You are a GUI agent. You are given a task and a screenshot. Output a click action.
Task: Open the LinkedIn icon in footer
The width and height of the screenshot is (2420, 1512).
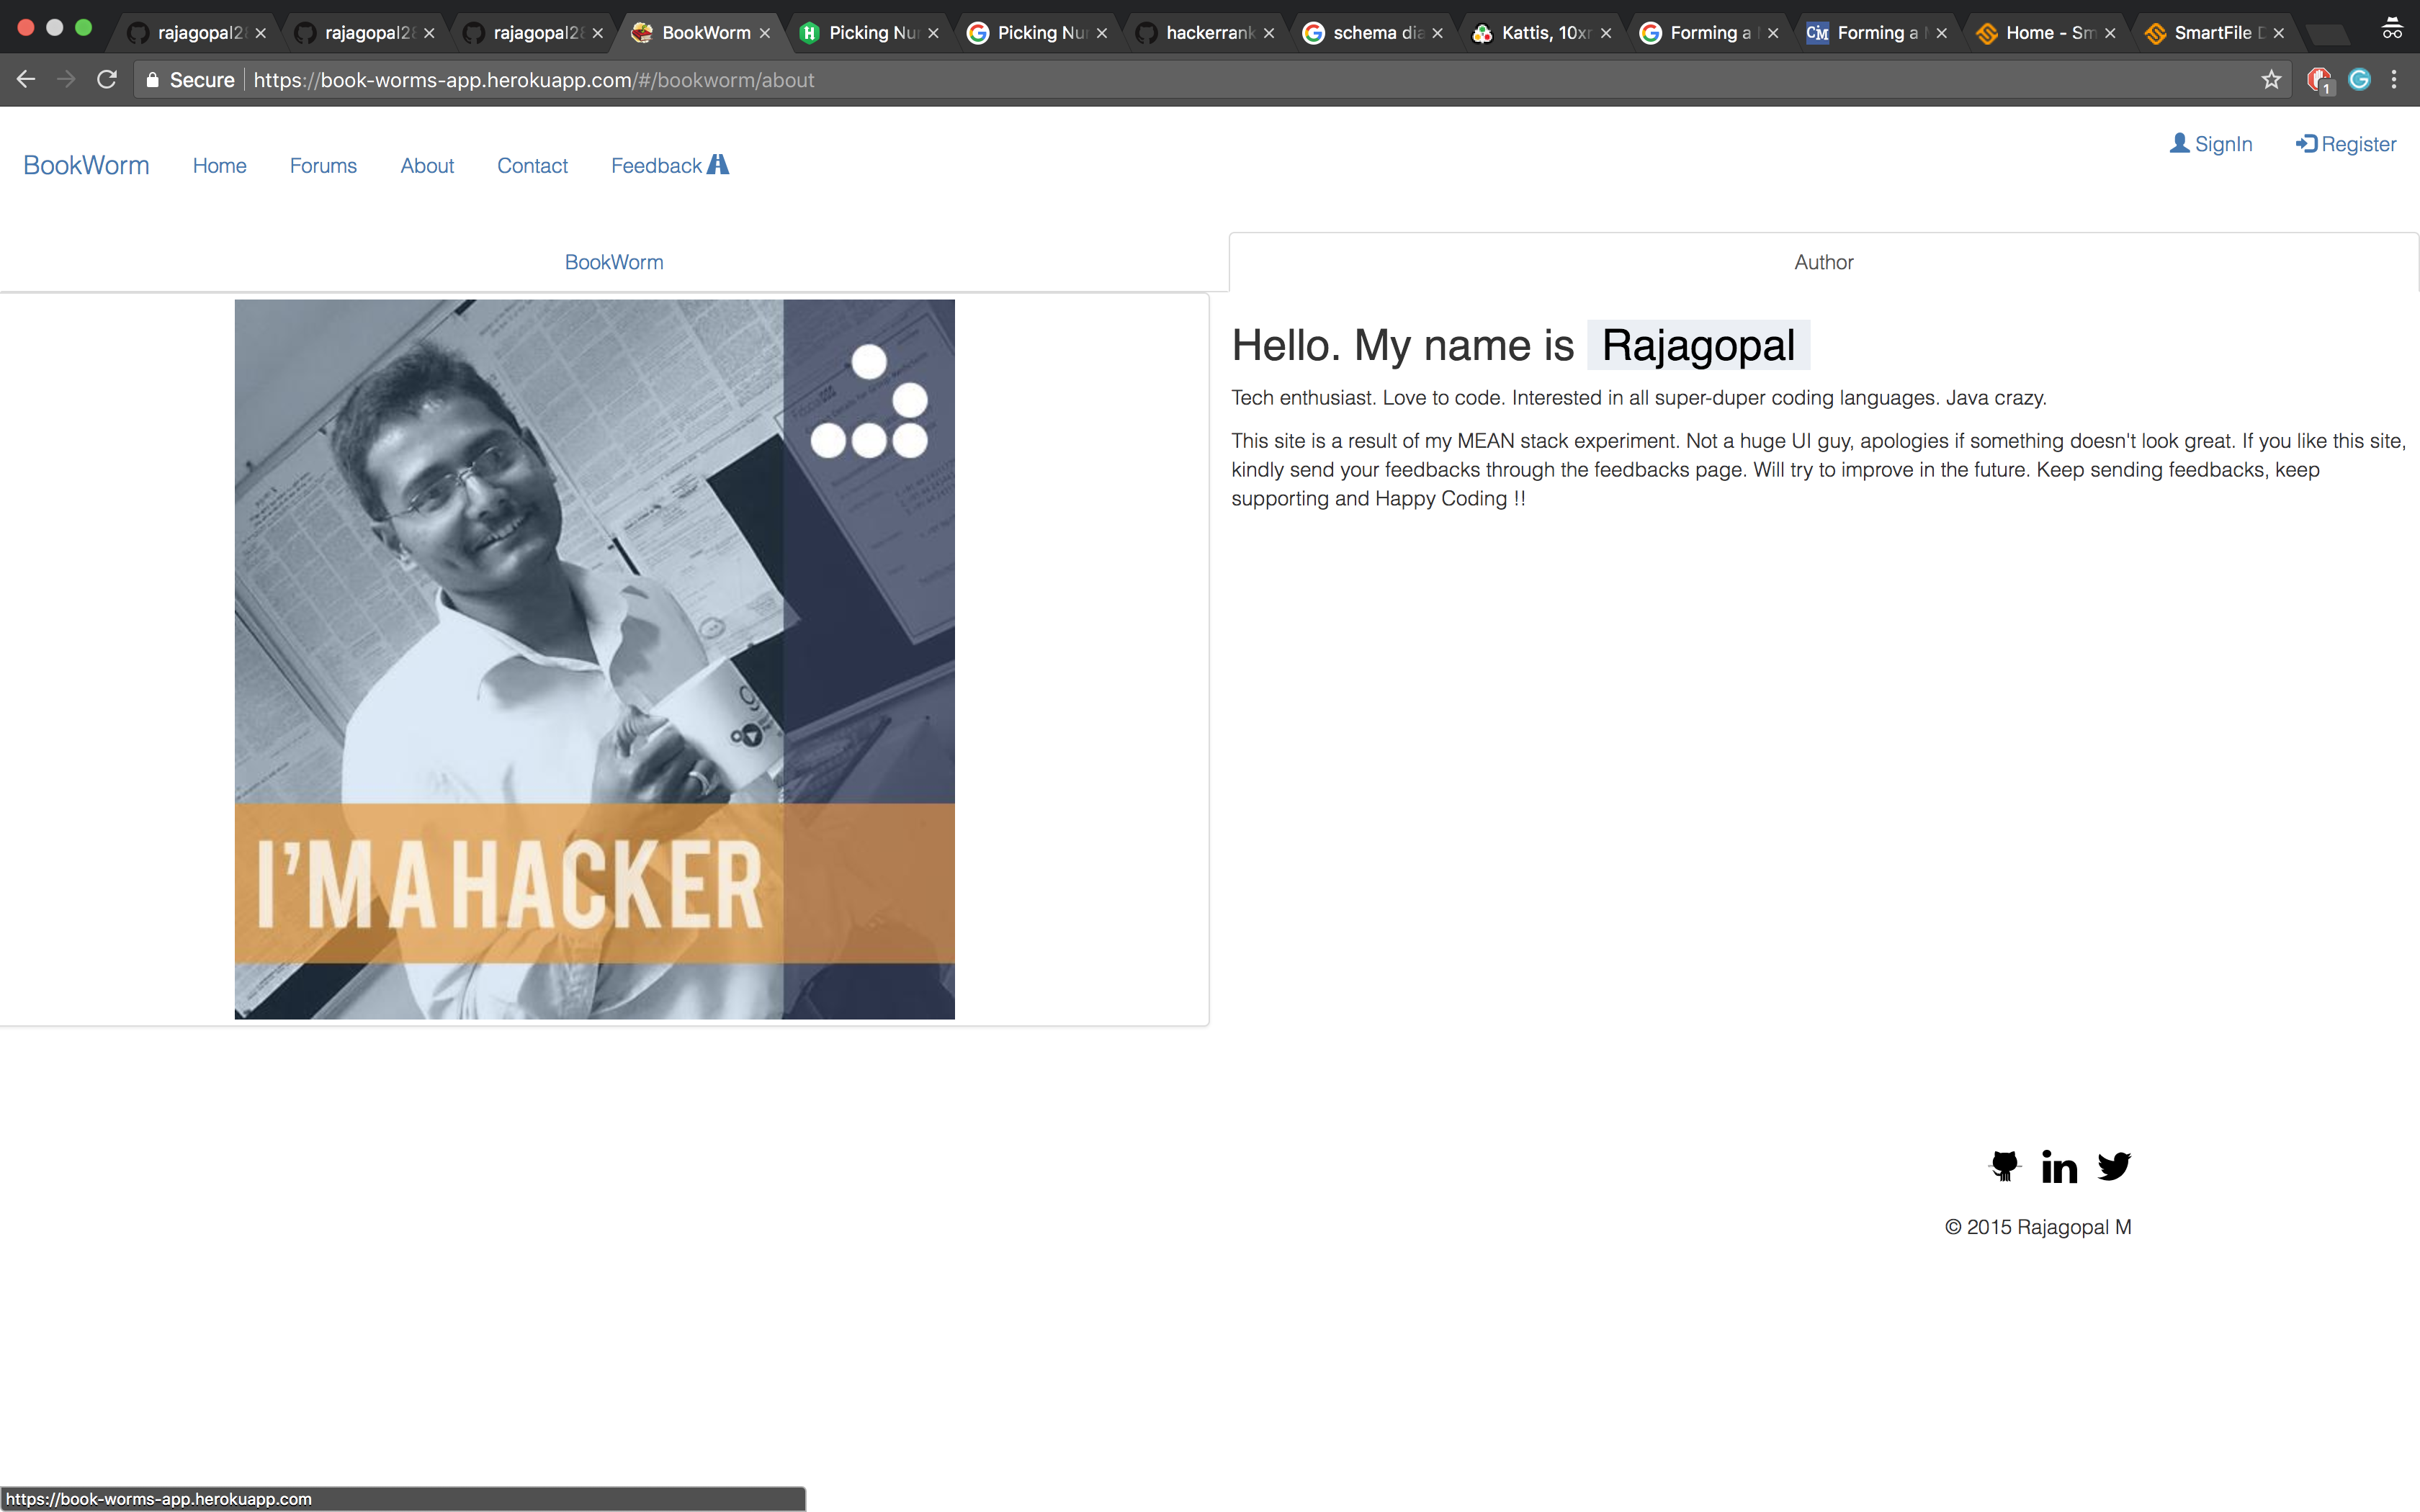click(2059, 1167)
